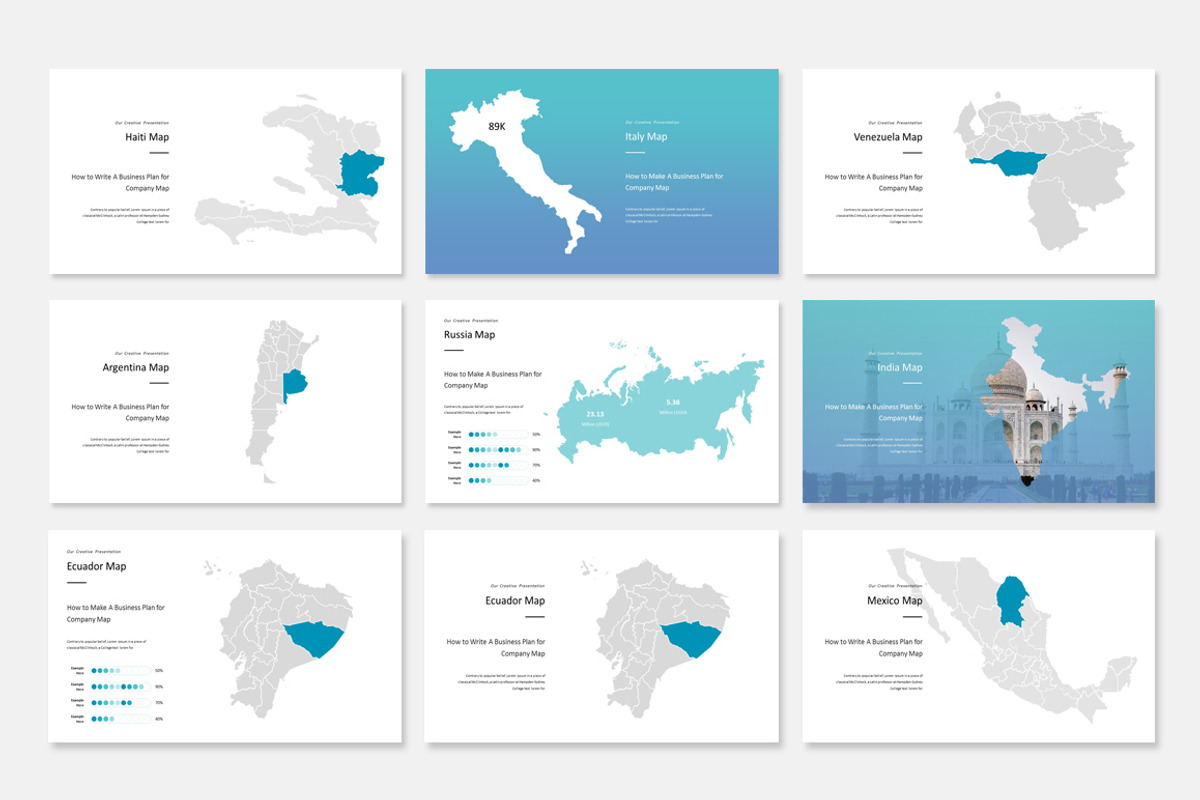The height and width of the screenshot is (800, 1200).
Task: Select the highlighted blue region on Venezuela map
Action: (x=1008, y=162)
